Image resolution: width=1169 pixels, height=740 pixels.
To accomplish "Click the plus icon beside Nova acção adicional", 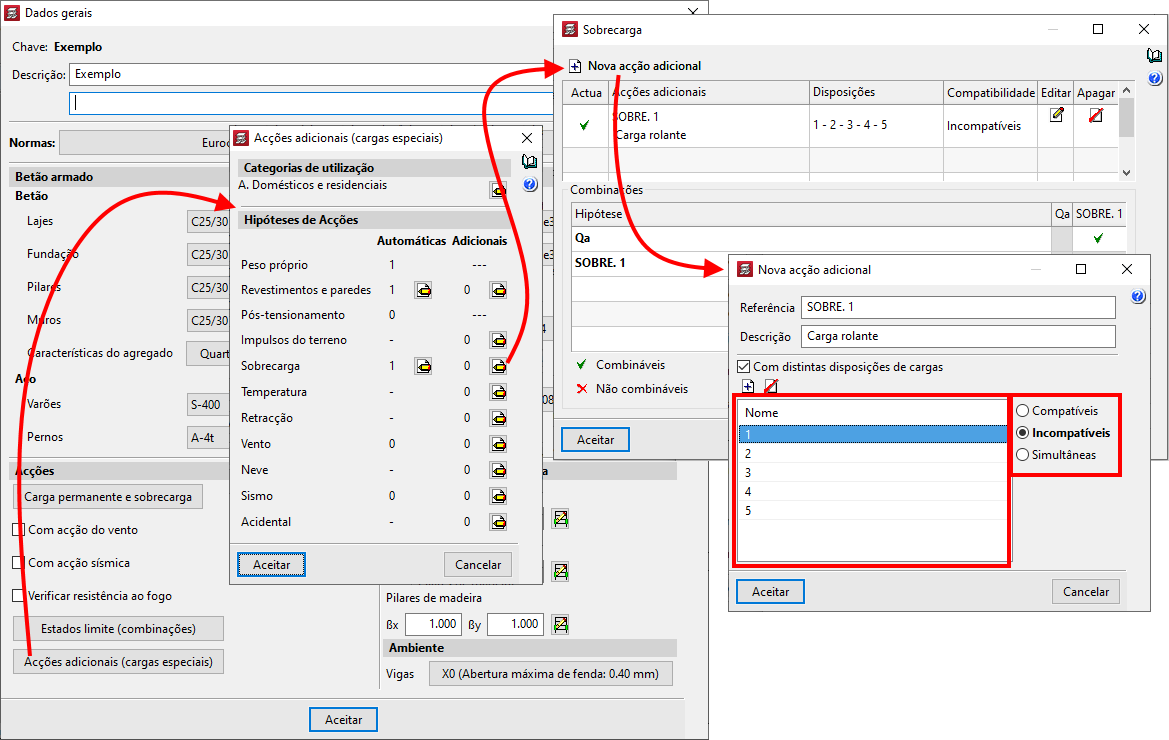I will [575, 66].
